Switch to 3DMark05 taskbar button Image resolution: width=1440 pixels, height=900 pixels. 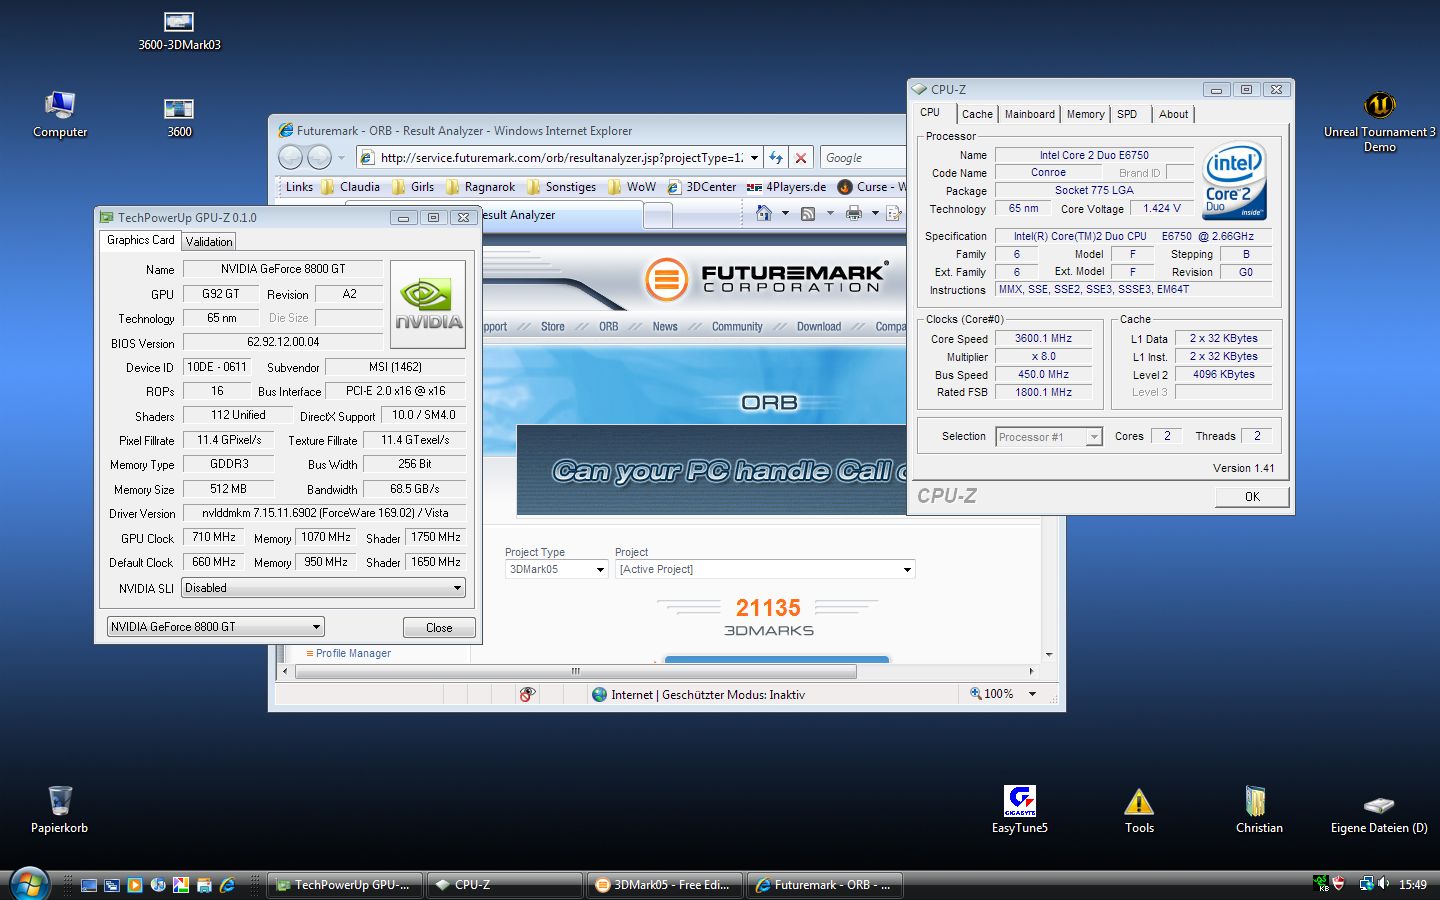pos(664,884)
